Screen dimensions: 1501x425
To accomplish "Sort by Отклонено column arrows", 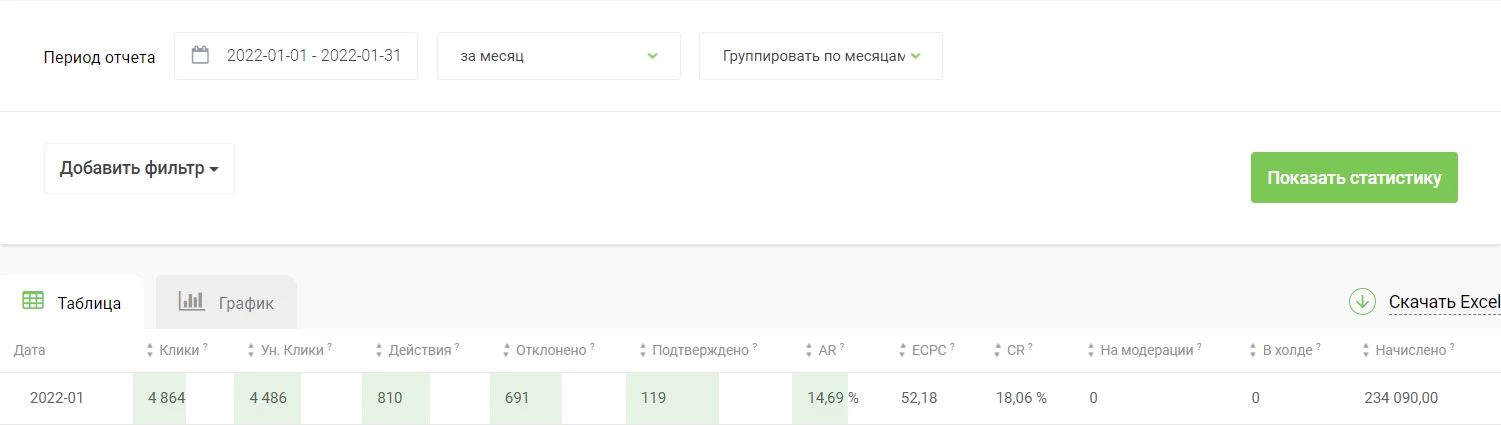I will [506, 351].
